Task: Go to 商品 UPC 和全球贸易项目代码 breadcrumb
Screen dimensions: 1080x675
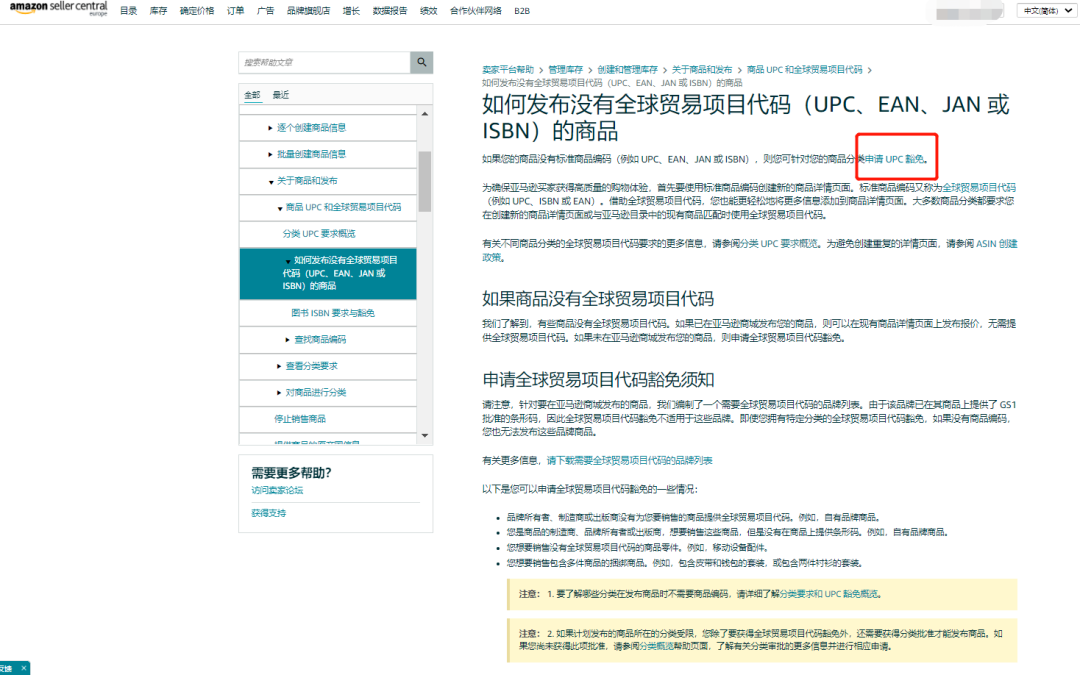Action: (x=804, y=70)
